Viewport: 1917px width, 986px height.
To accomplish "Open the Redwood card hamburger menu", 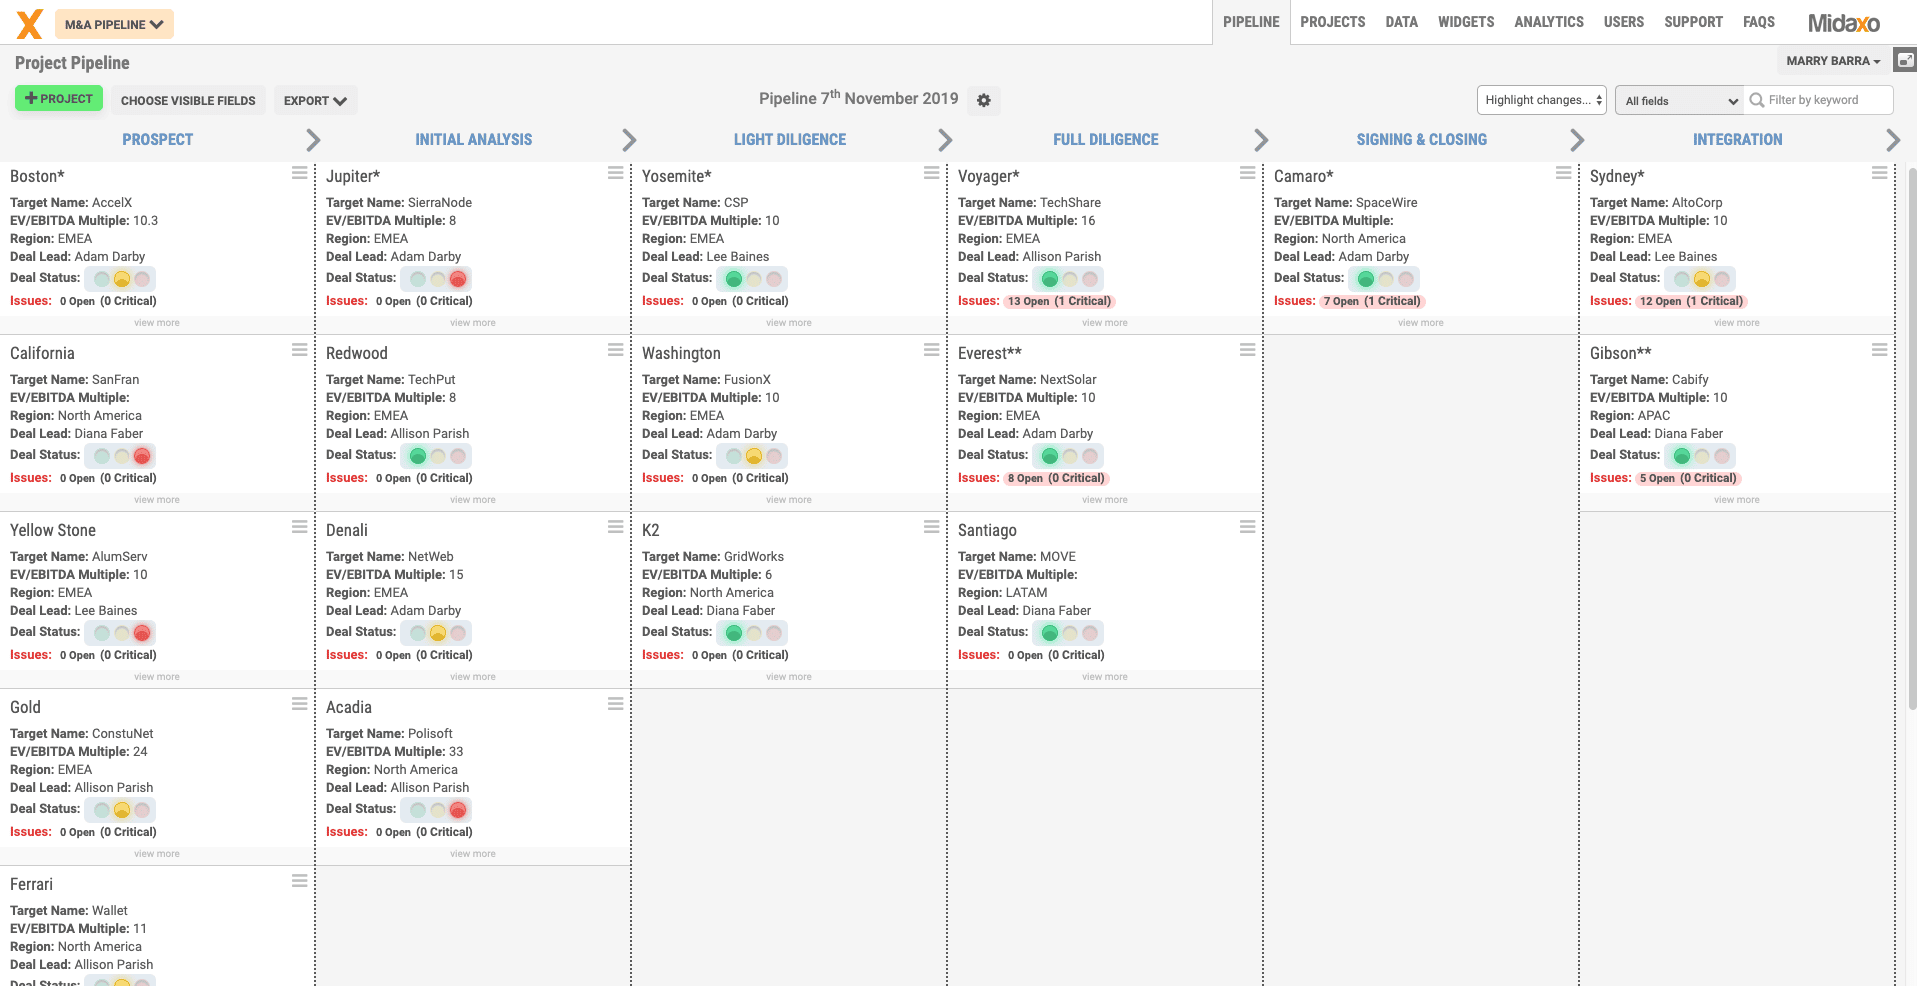I will (615, 350).
